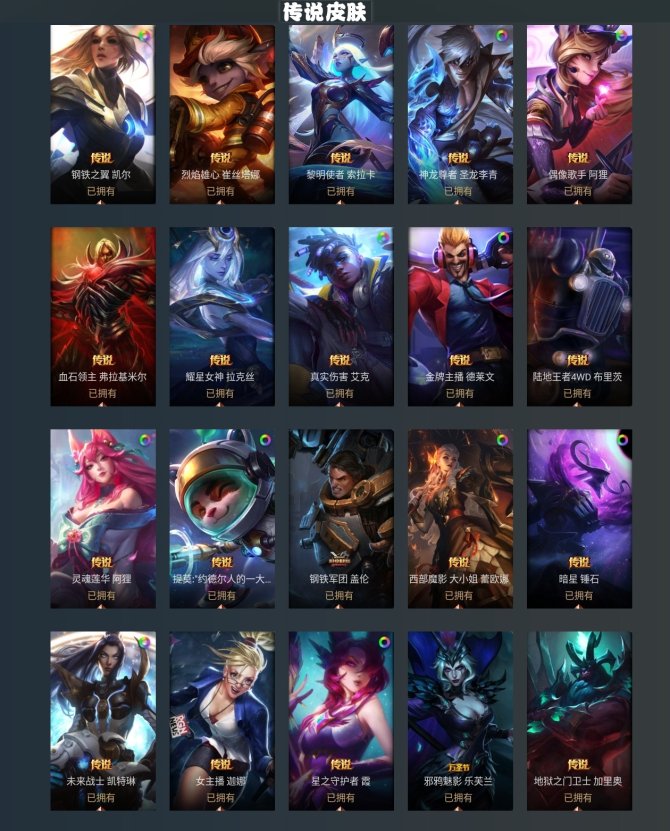
Task: Click chroma icon on 灵魂莲华 阿狸 card
Action: (145, 440)
